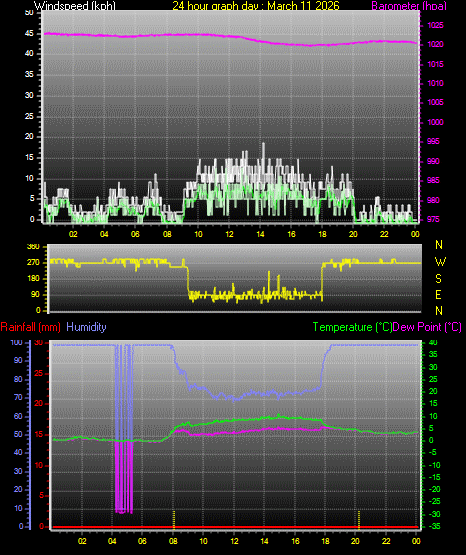Click the yellow marker past 20 hours
Viewport: 466px width, 555px height.
coord(359,520)
